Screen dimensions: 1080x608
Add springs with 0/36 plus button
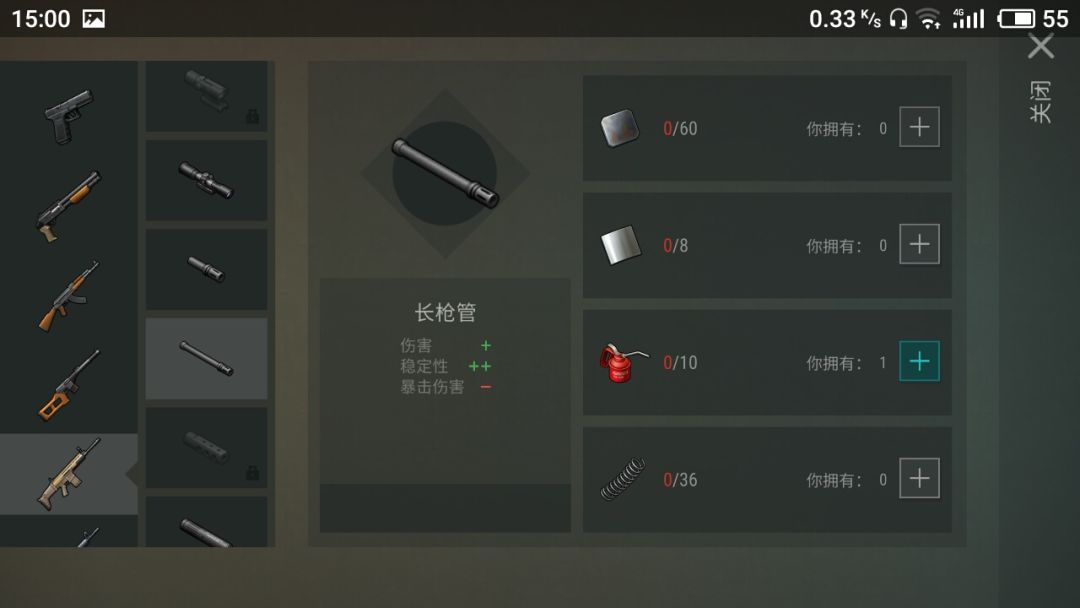(x=920, y=478)
